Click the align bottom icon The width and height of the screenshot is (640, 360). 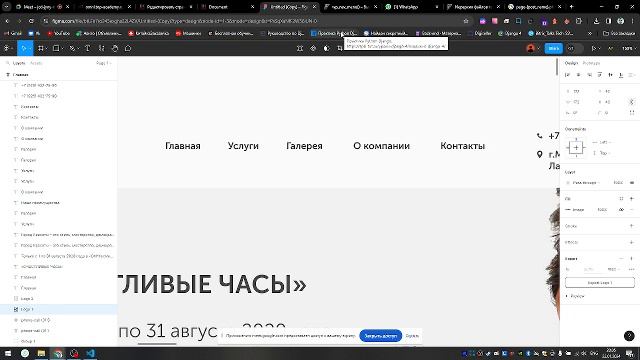click(621, 75)
